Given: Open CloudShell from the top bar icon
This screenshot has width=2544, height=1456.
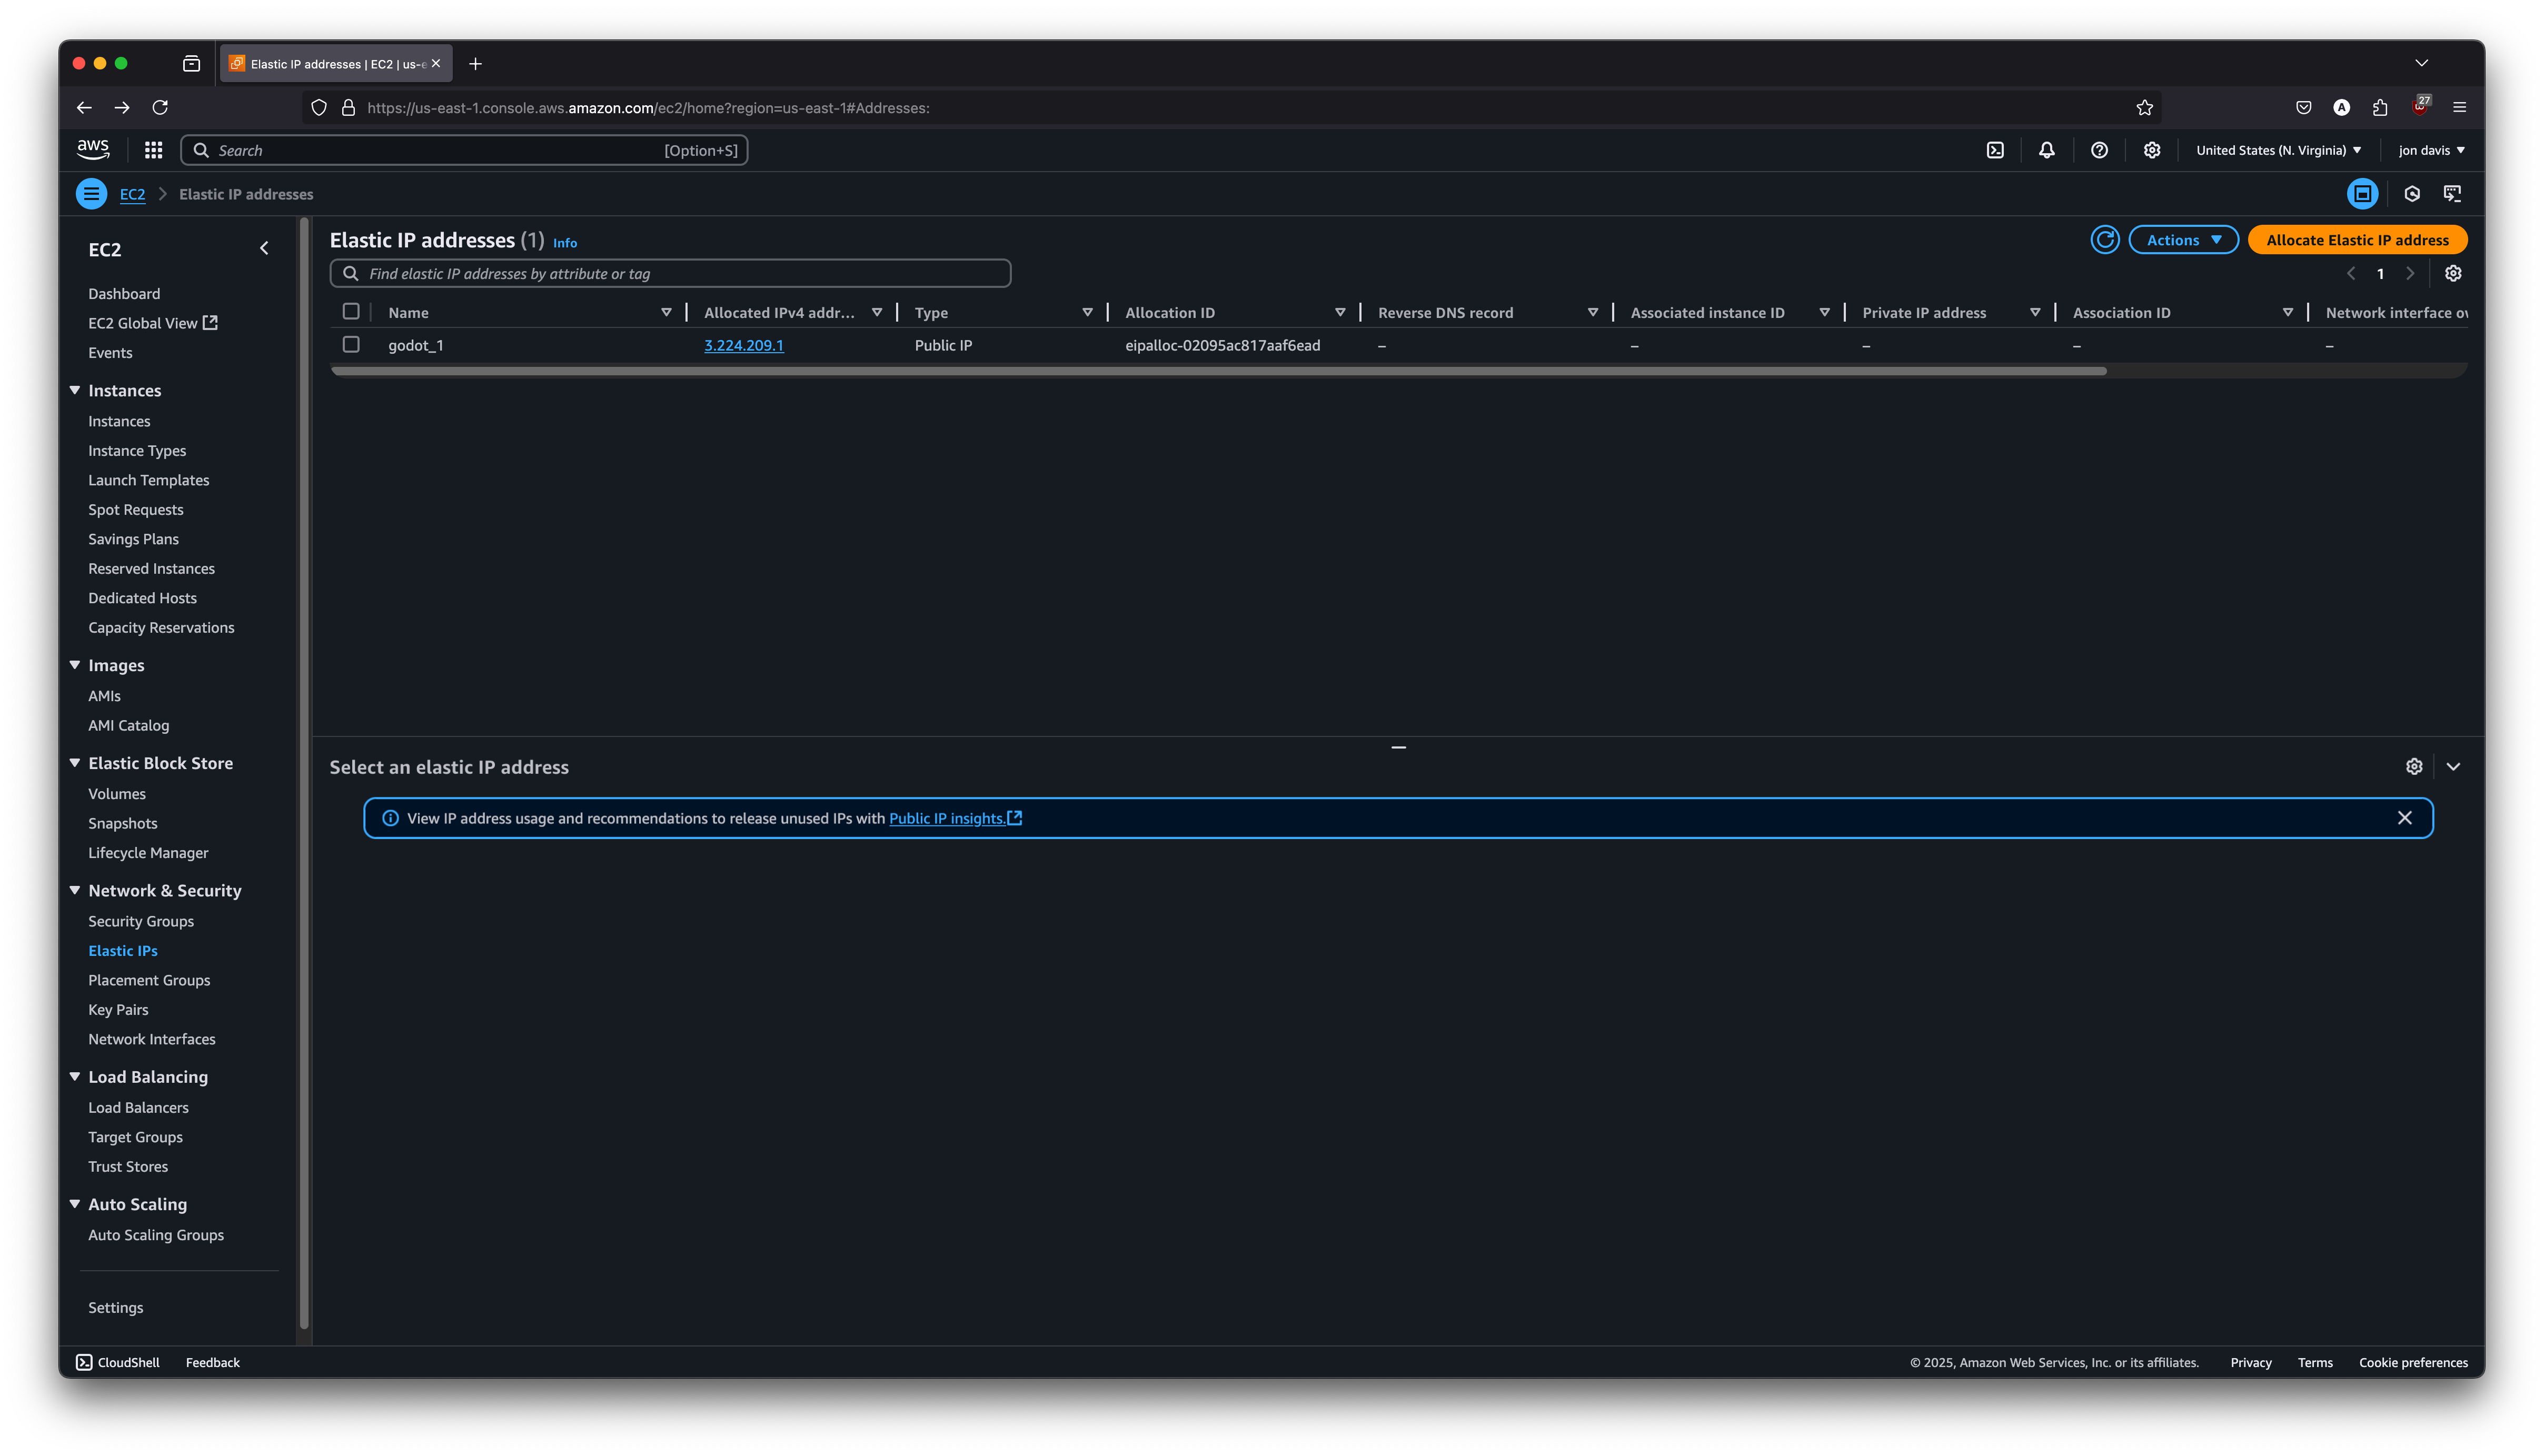Looking at the screenshot, I should [x=1994, y=150].
